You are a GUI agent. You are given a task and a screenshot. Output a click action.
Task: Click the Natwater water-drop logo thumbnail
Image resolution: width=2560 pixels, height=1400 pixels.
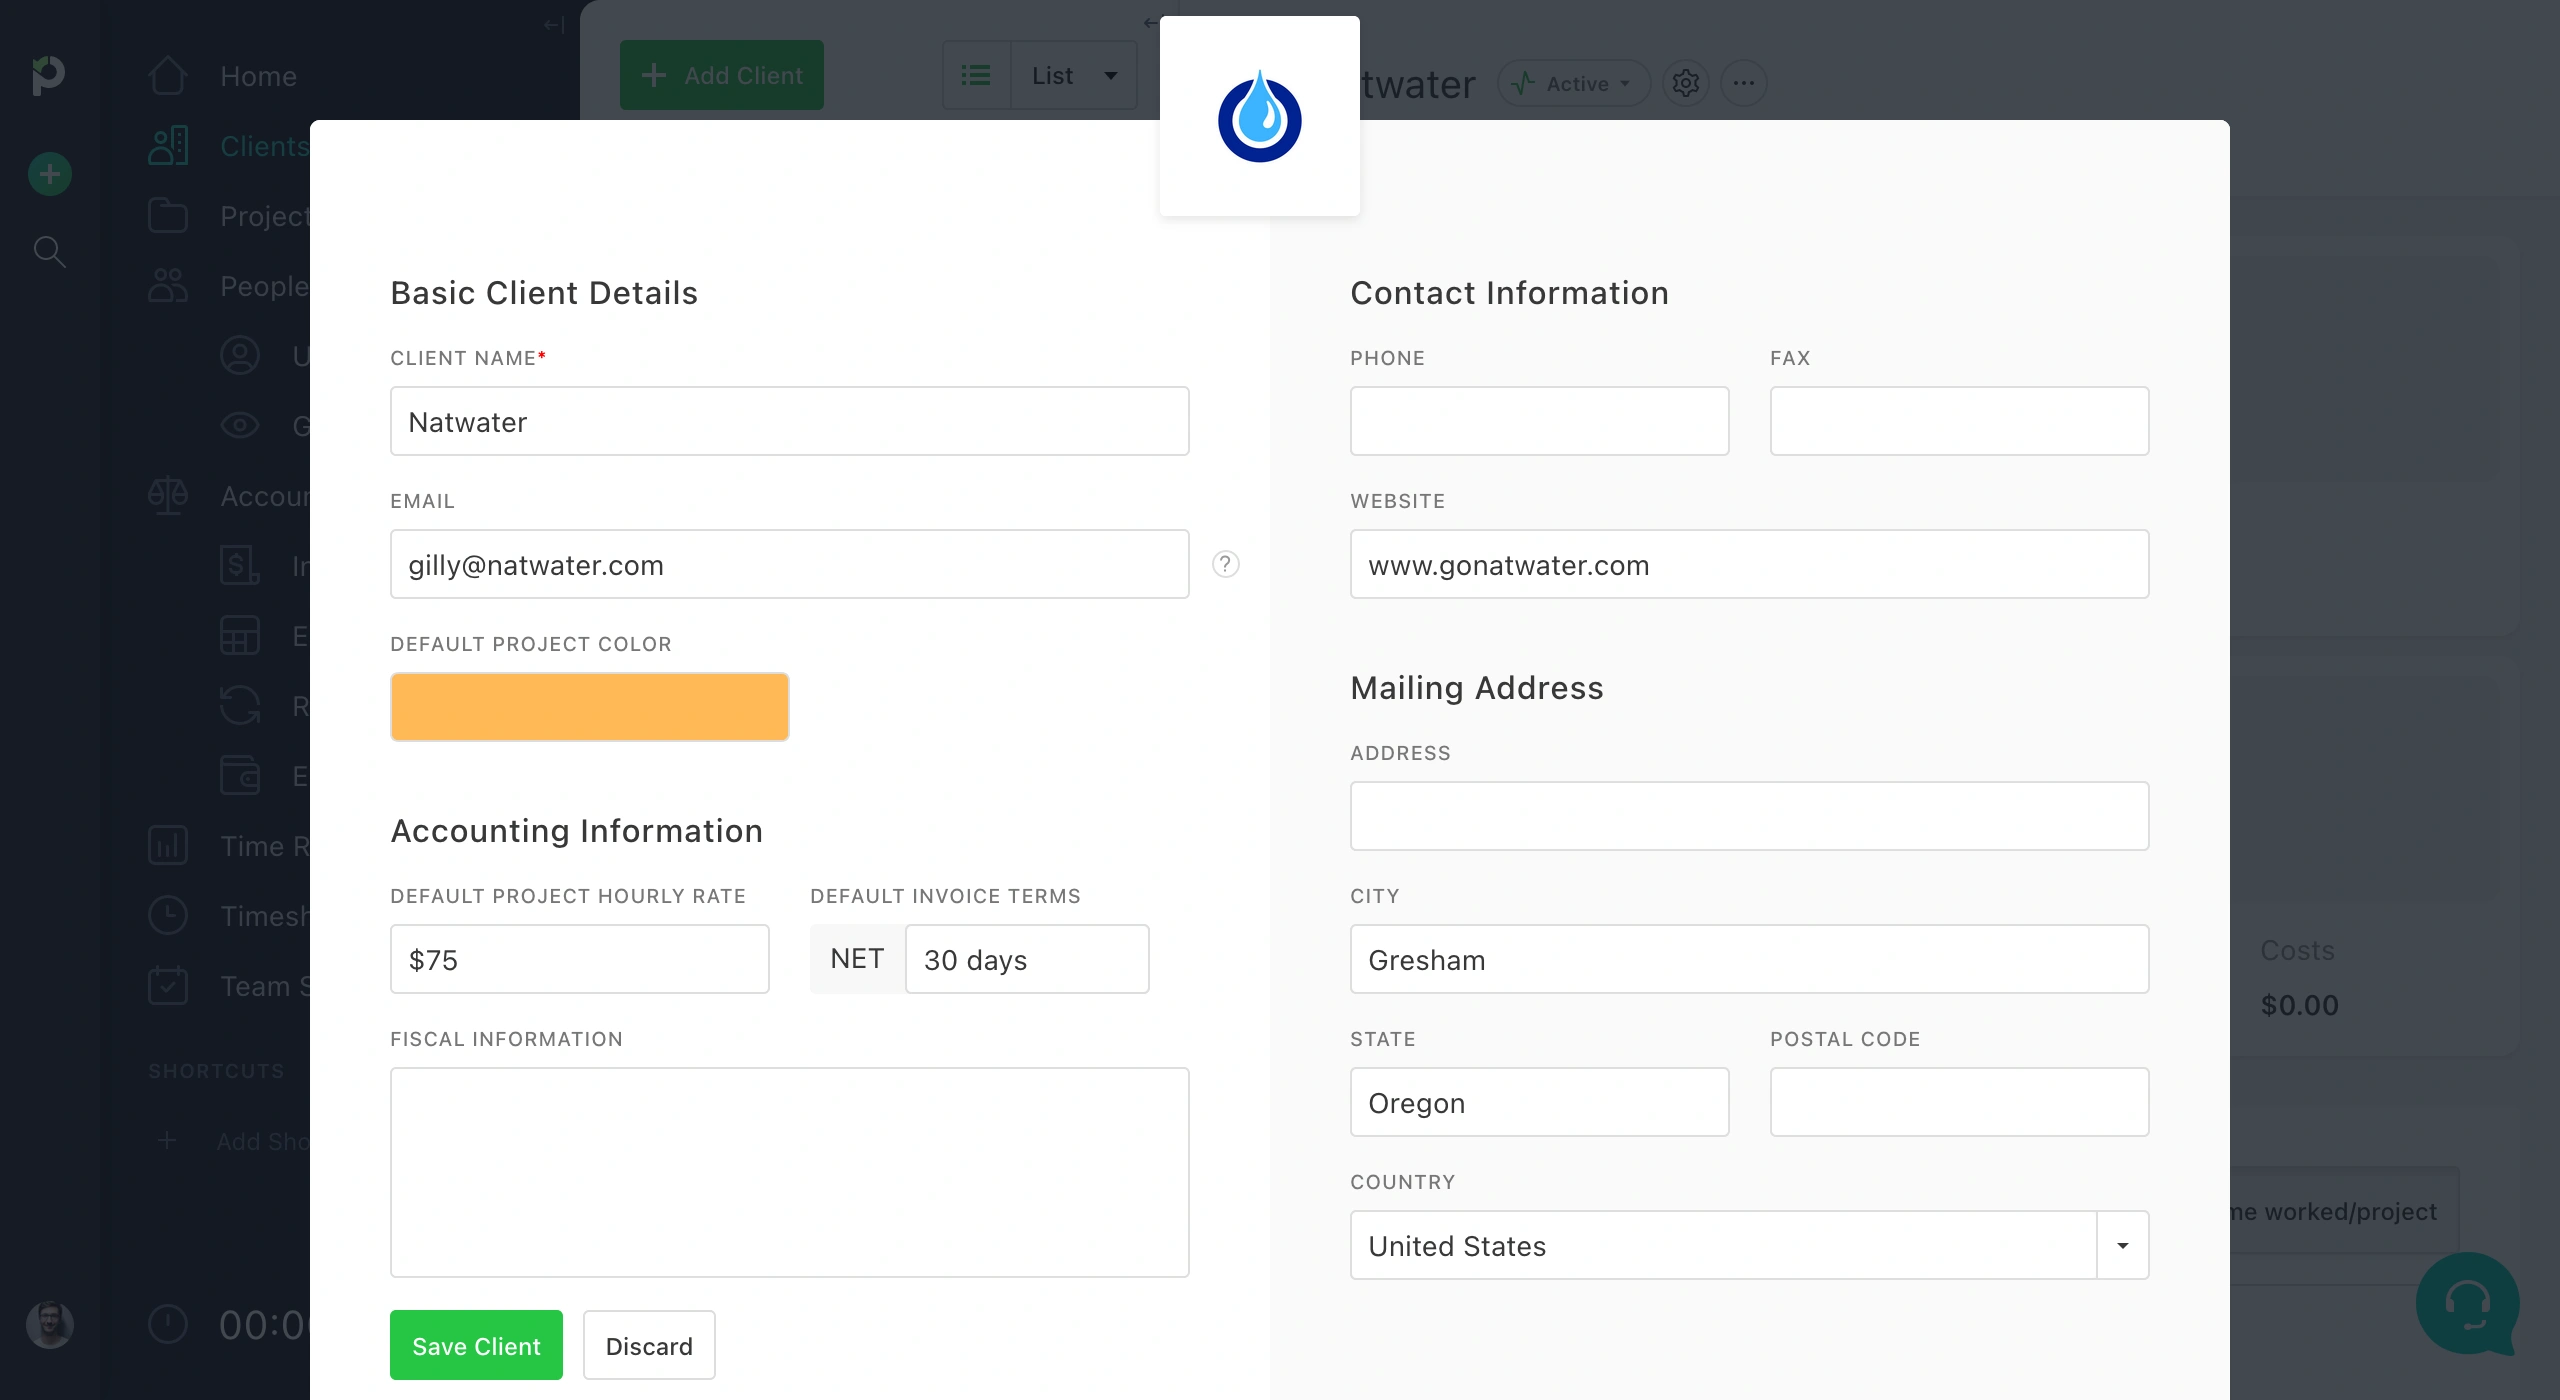1259,116
